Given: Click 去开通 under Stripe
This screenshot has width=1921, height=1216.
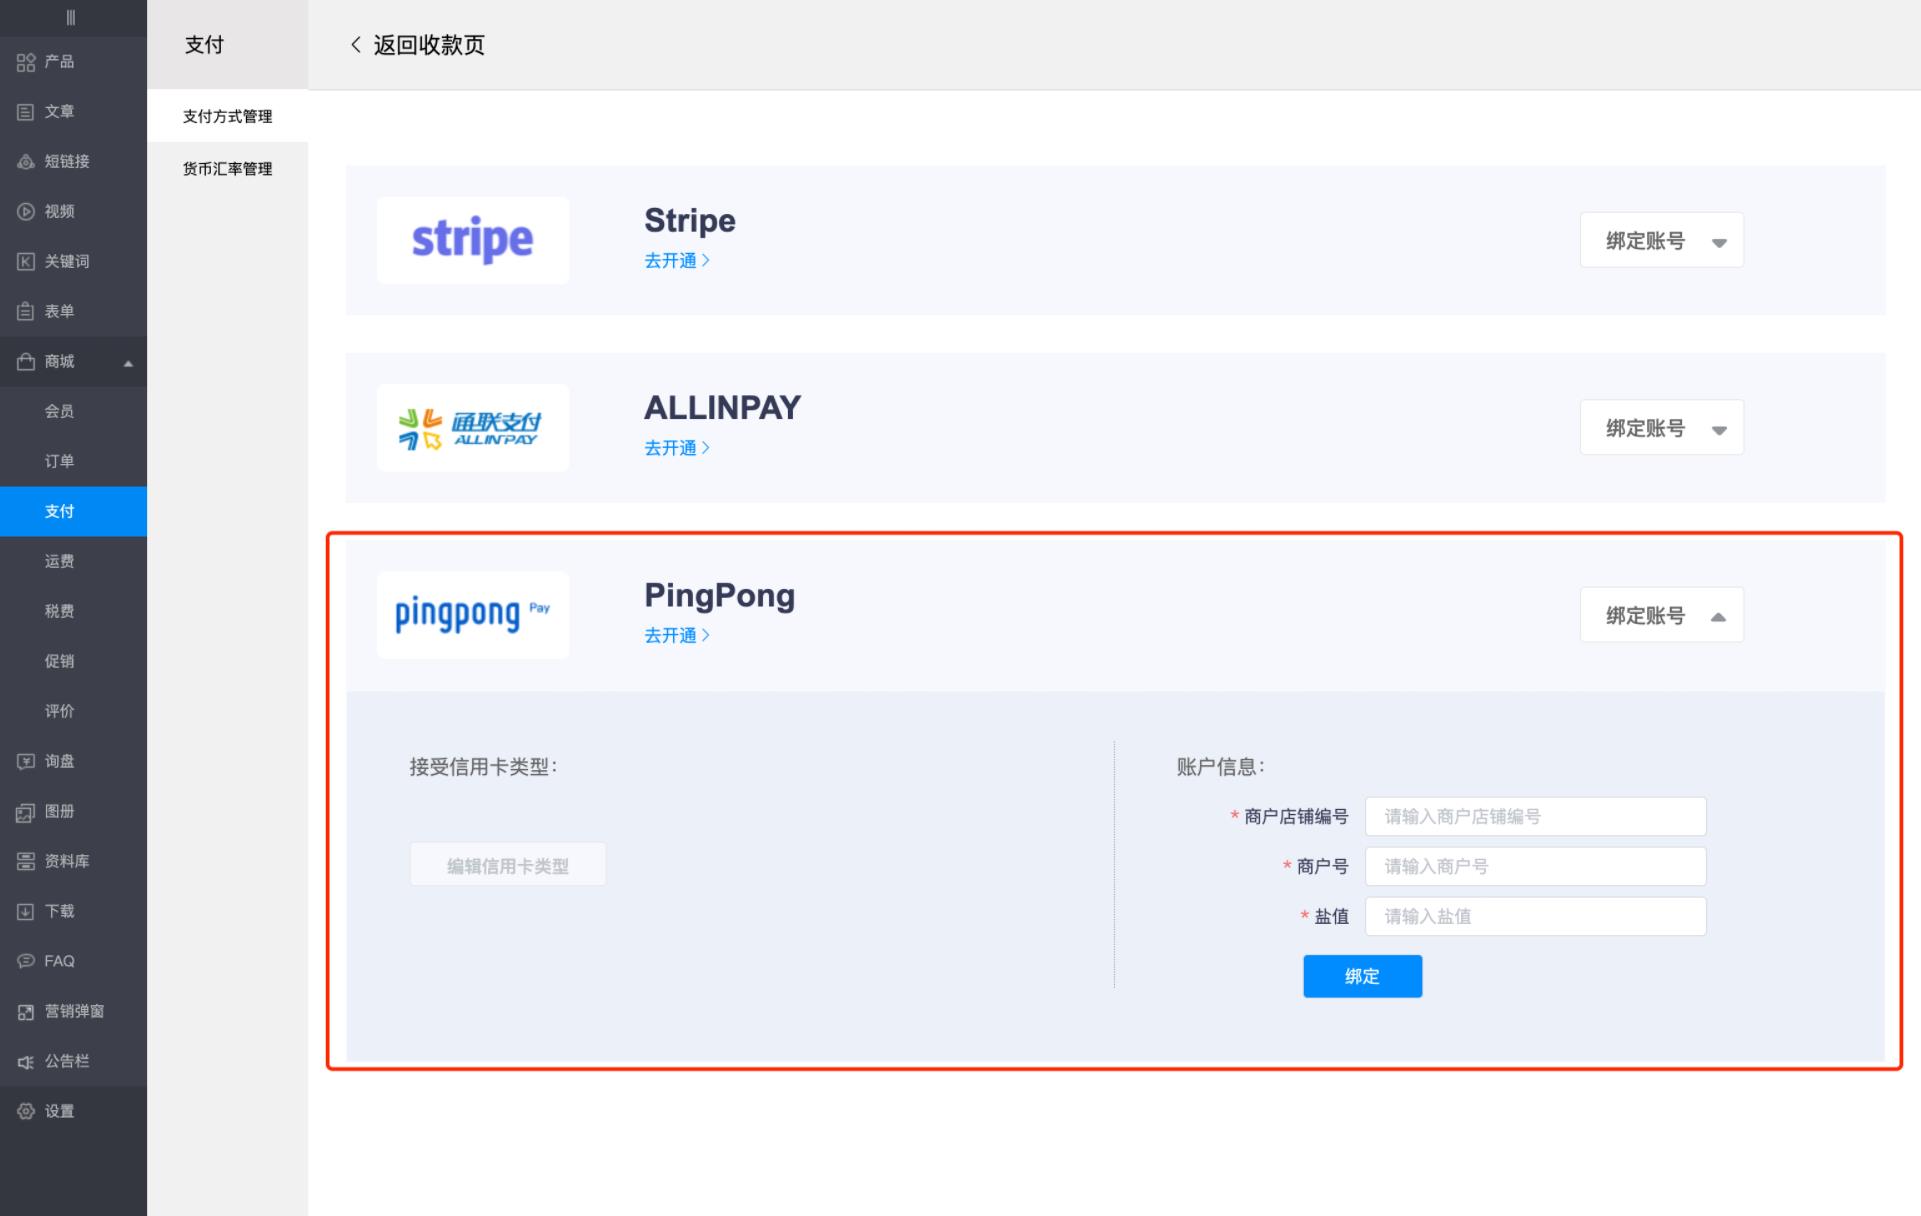Looking at the screenshot, I should 676,260.
